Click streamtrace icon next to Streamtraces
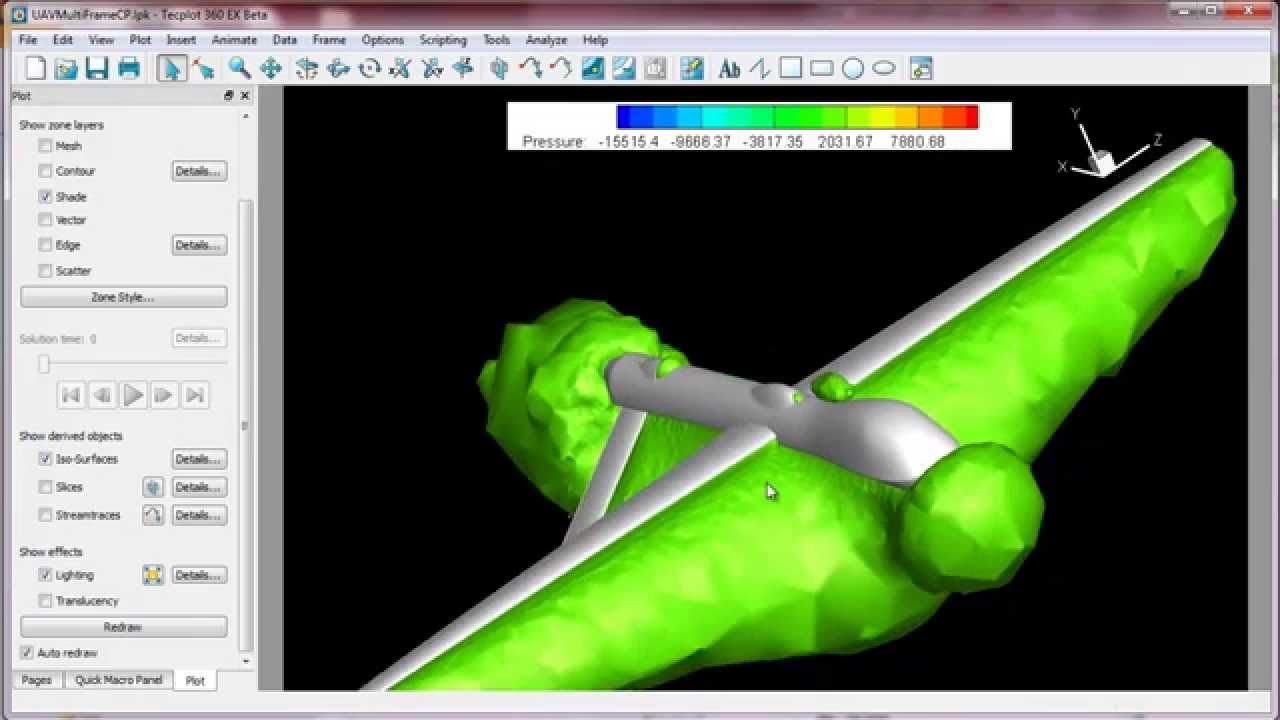 click(153, 515)
